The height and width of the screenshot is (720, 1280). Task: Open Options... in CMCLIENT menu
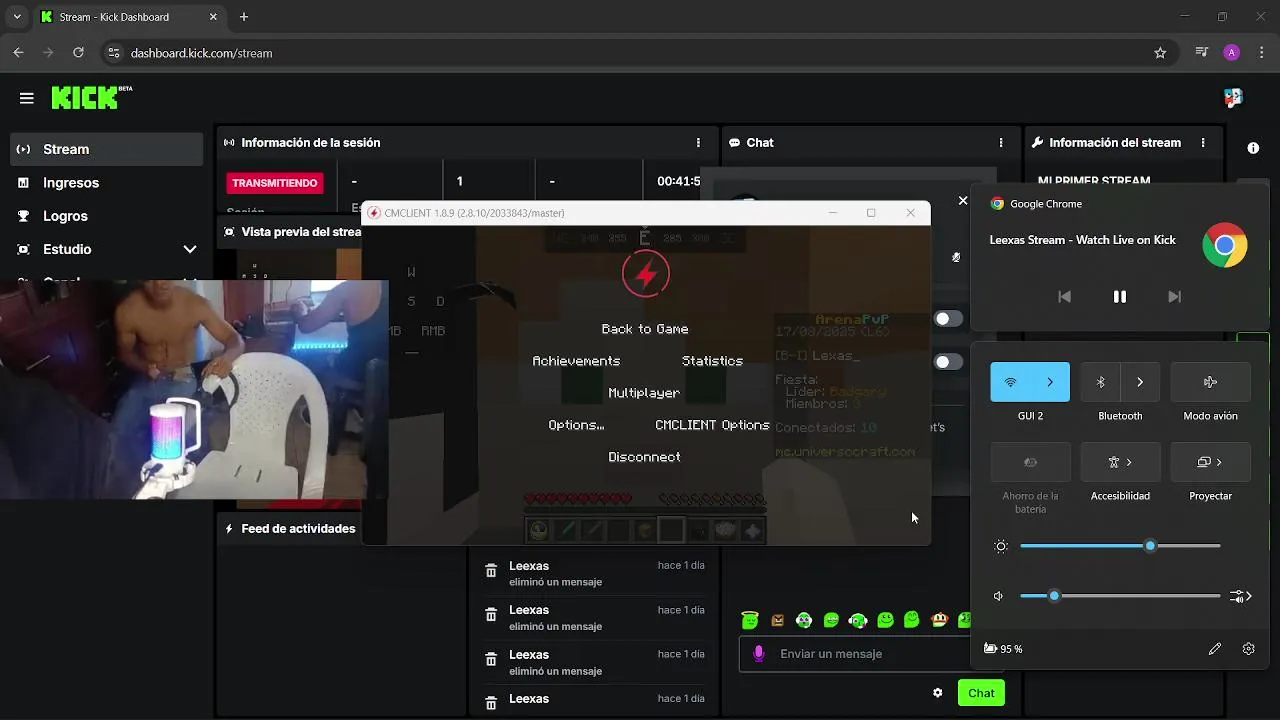pyautogui.click(x=576, y=425)
